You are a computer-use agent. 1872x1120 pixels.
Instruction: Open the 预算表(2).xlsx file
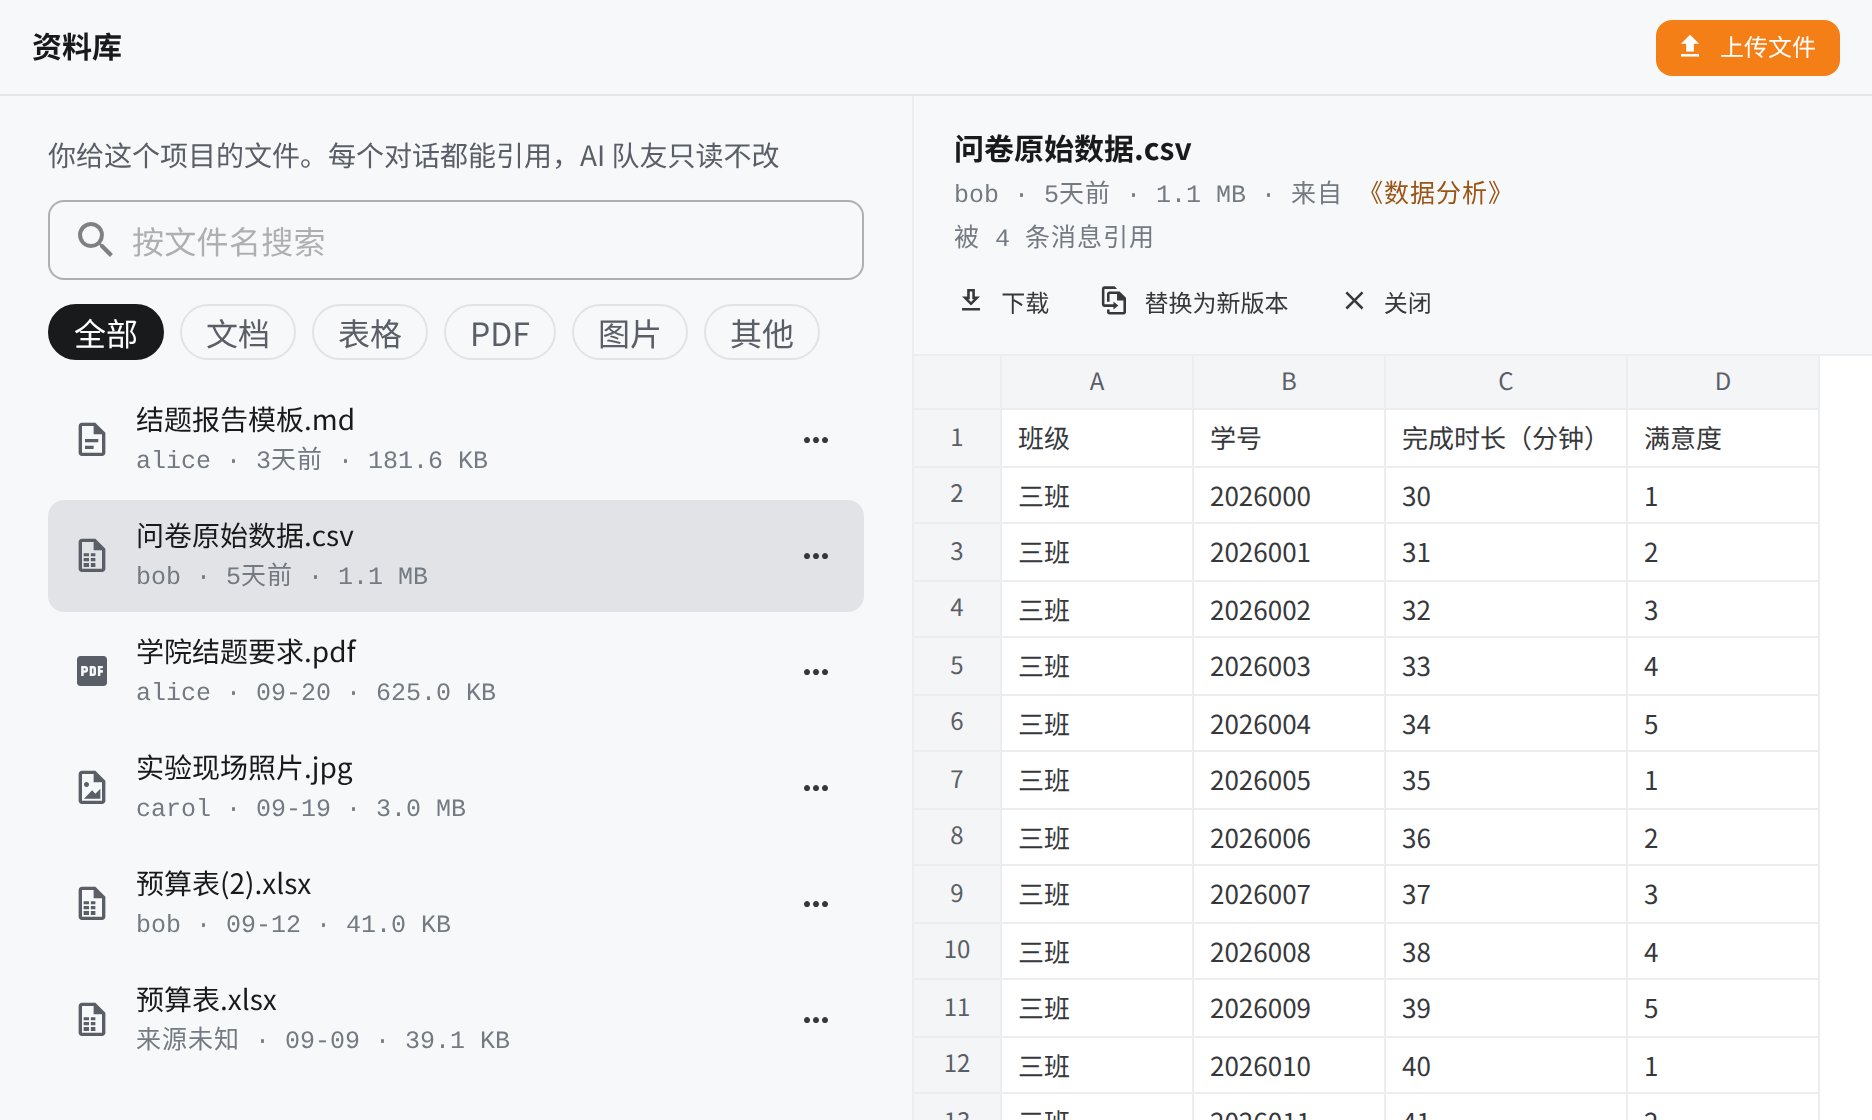pos(456,904)
